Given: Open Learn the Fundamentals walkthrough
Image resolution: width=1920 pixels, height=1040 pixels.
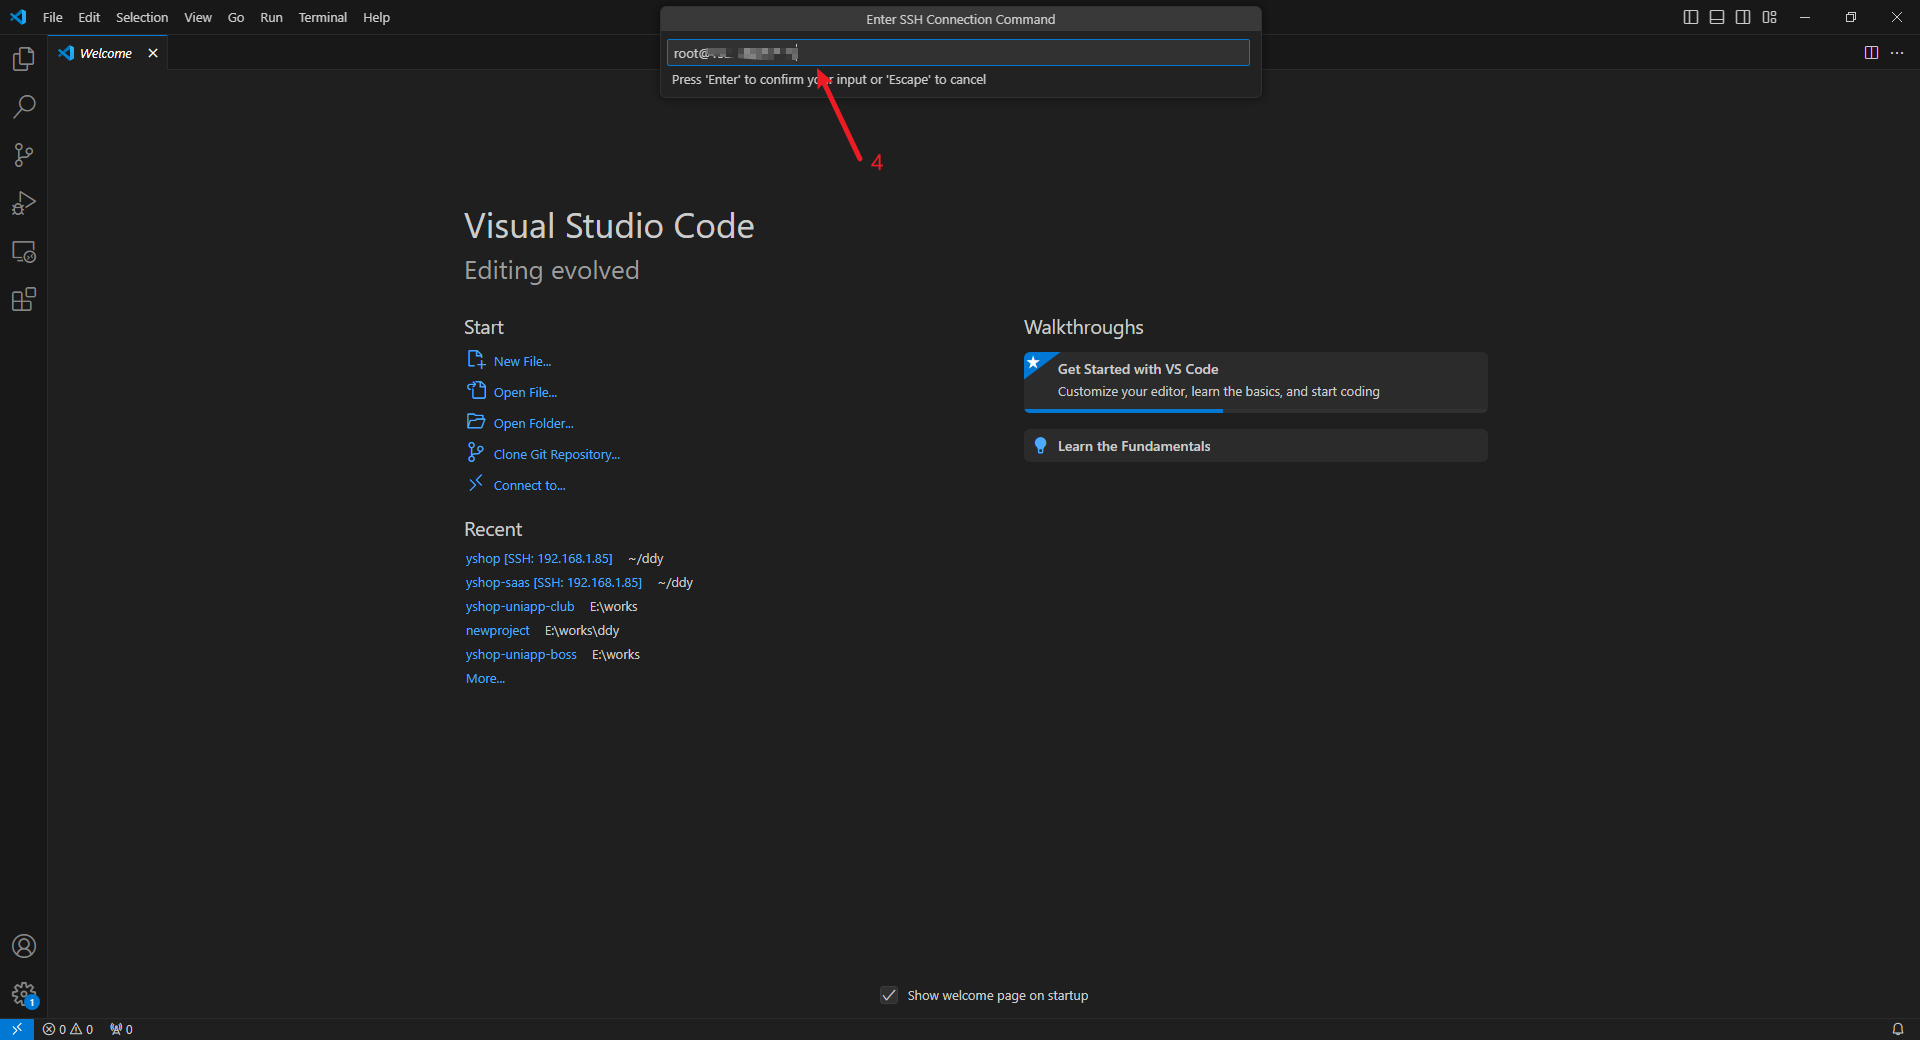Looking at the screenshot, I should pyautogui.click(x=1255, y=446).
